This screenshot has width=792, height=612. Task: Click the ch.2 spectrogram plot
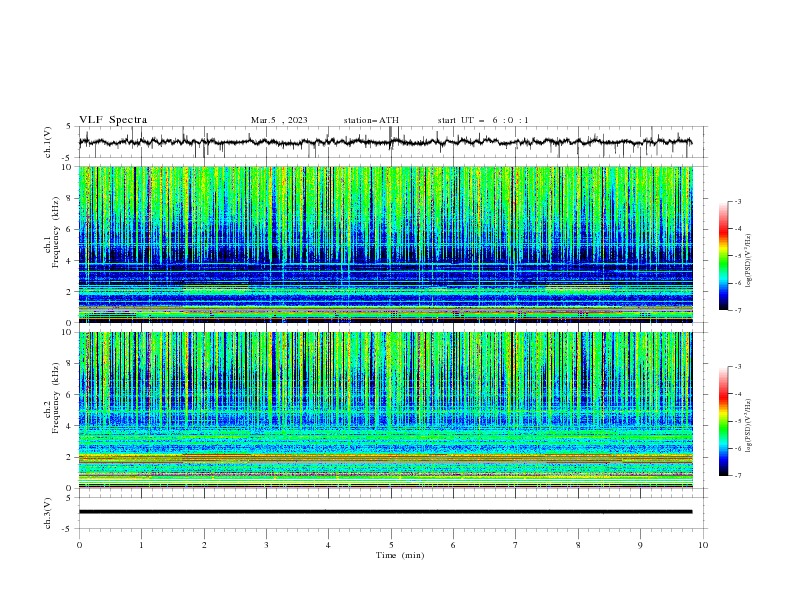tap(386, 410)
